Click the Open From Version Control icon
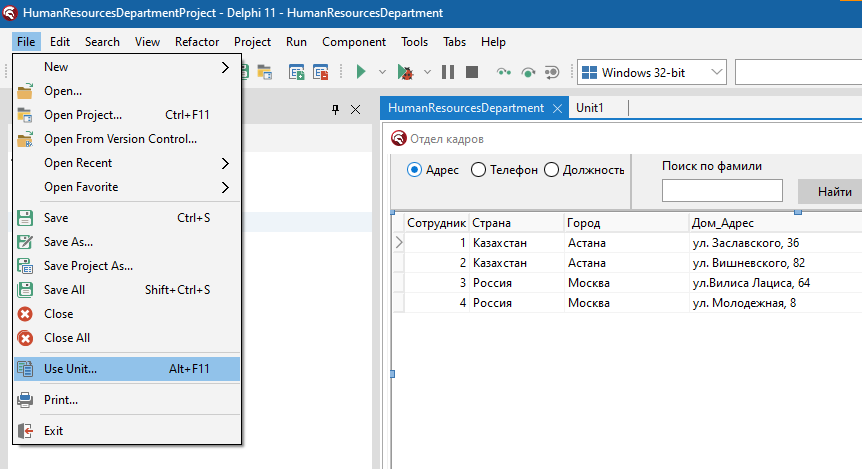862x469 pixels. pyautogui.click(x=25, y=139)
